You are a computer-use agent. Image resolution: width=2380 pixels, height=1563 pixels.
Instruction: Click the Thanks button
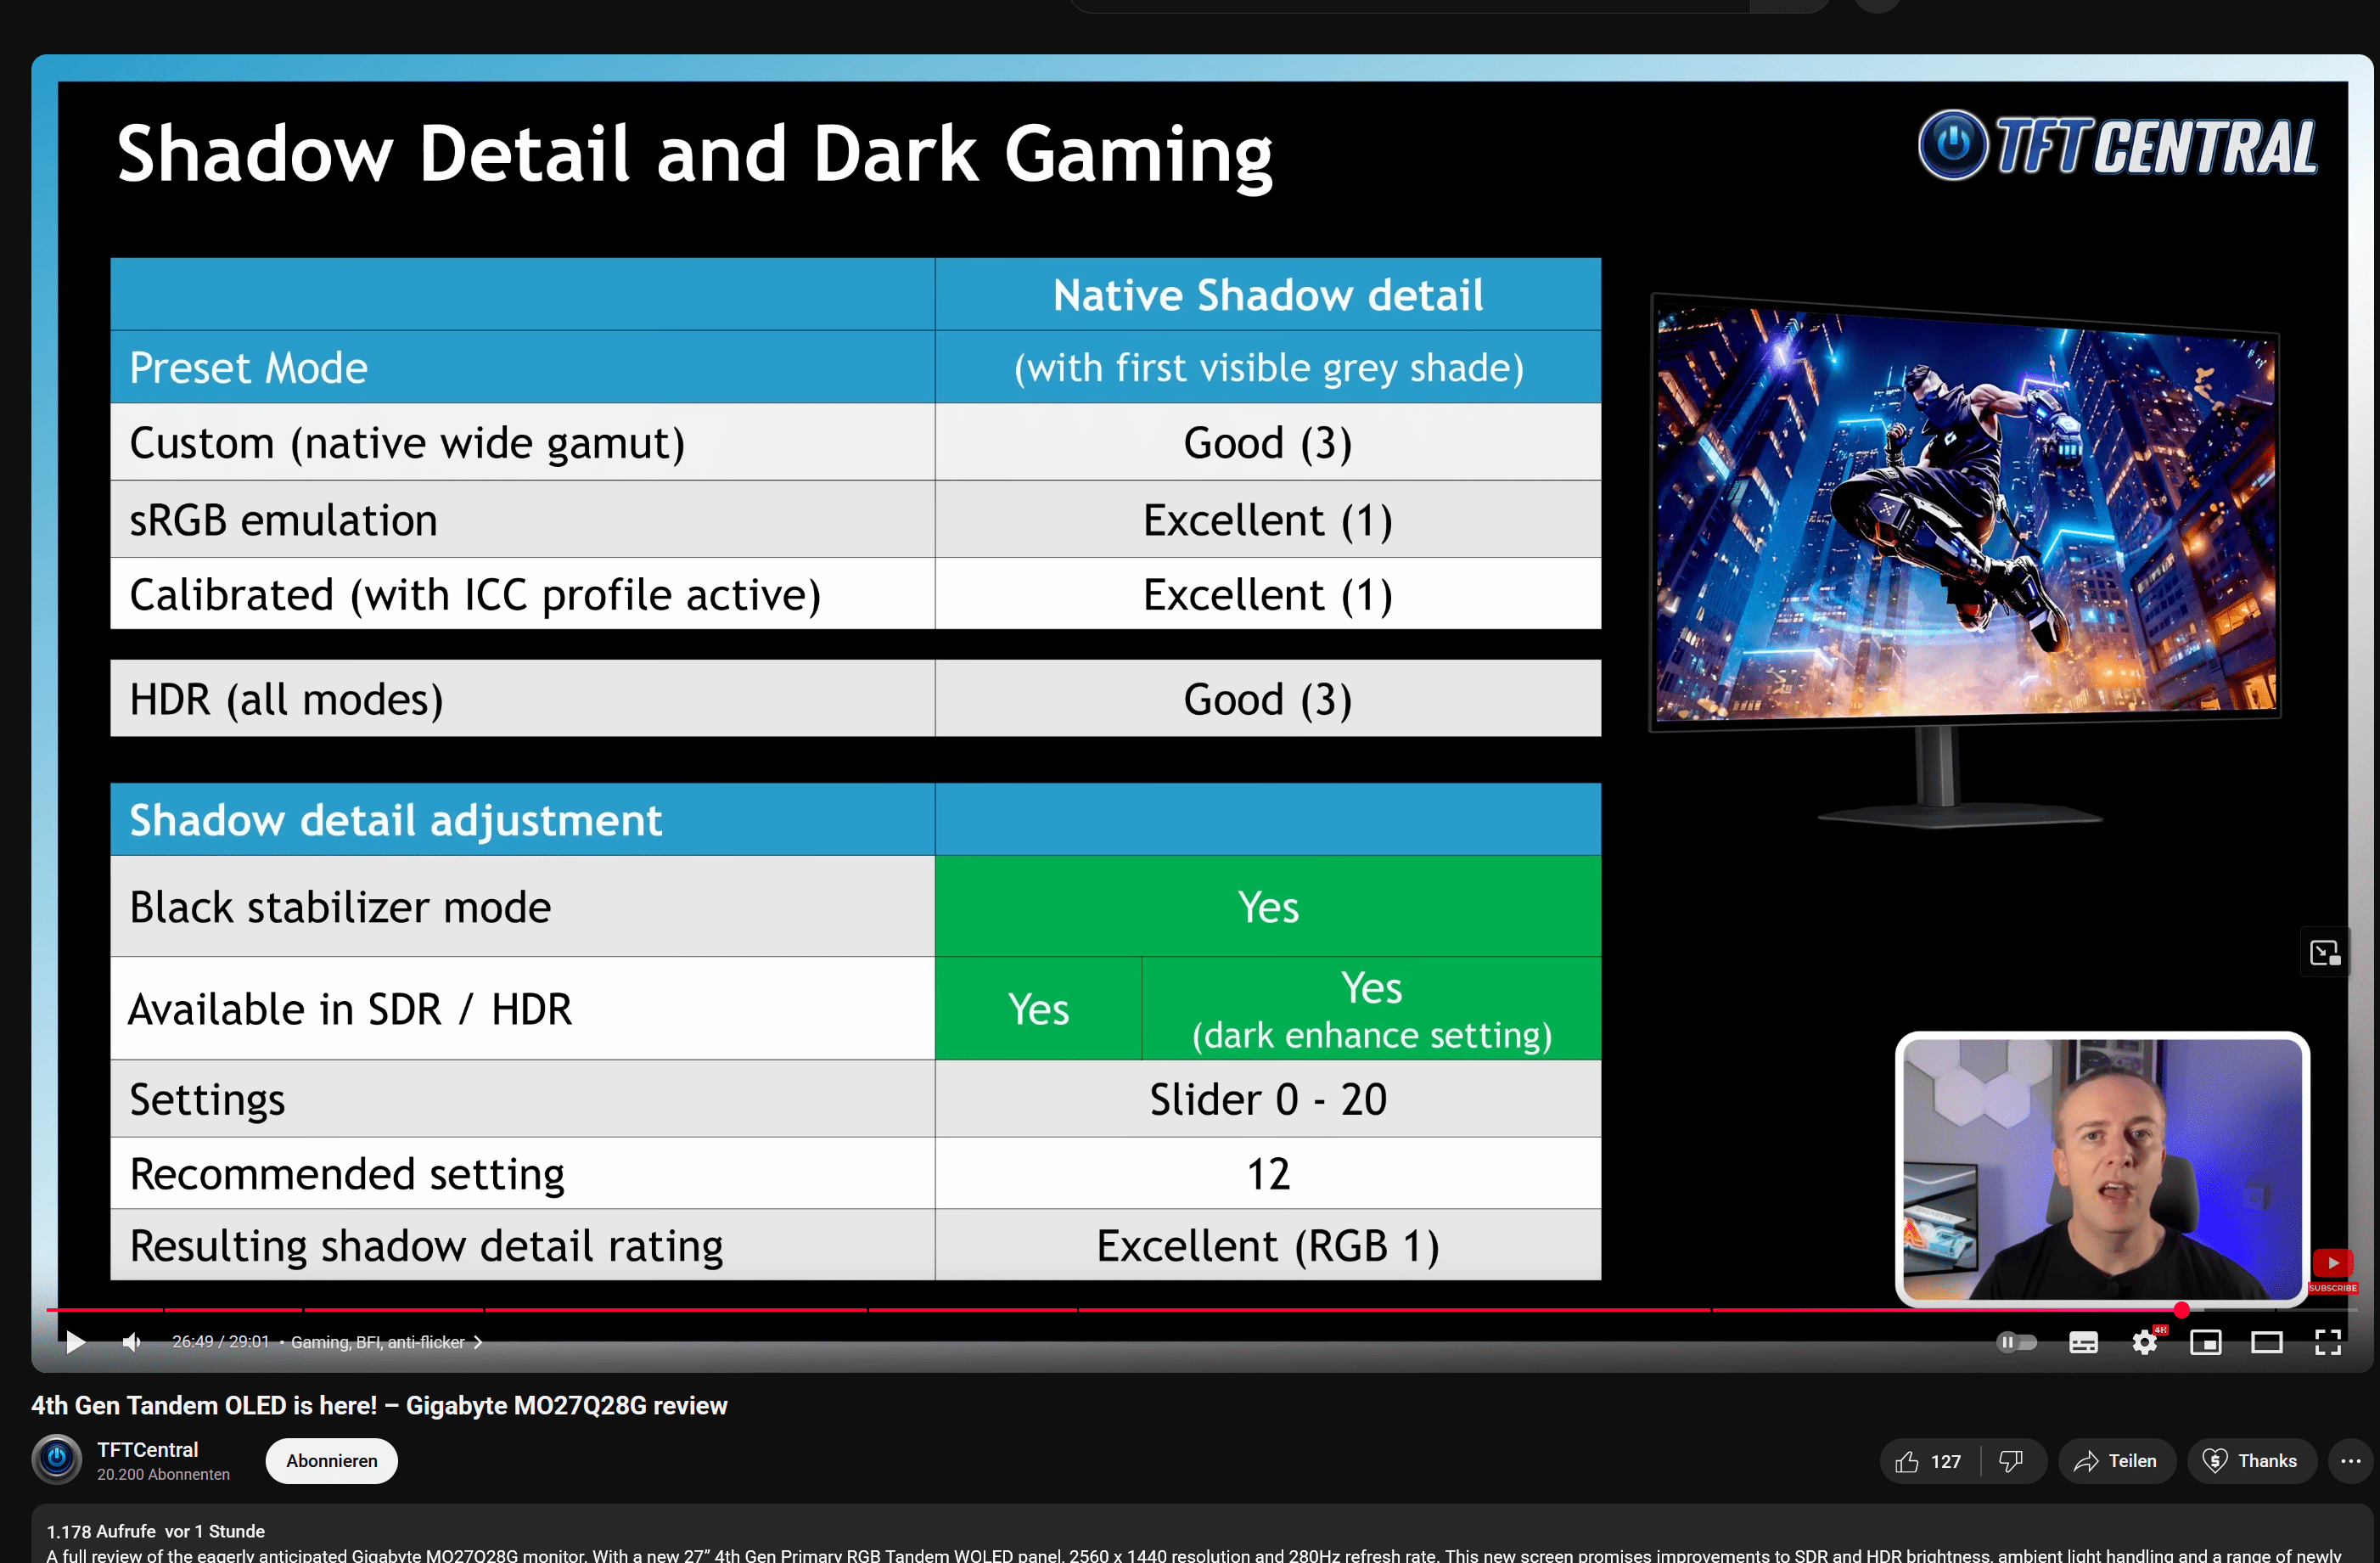pyautogui.click(x=2251, y=1461)
